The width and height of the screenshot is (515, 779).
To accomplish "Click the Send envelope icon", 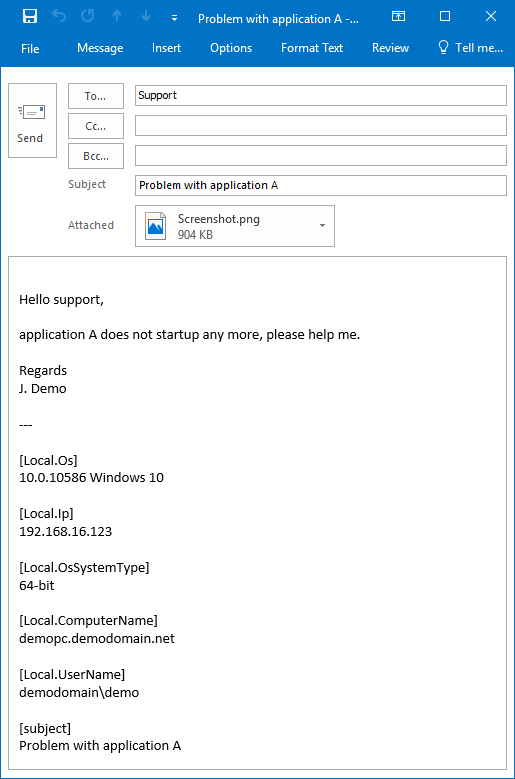I will [31, 112].
